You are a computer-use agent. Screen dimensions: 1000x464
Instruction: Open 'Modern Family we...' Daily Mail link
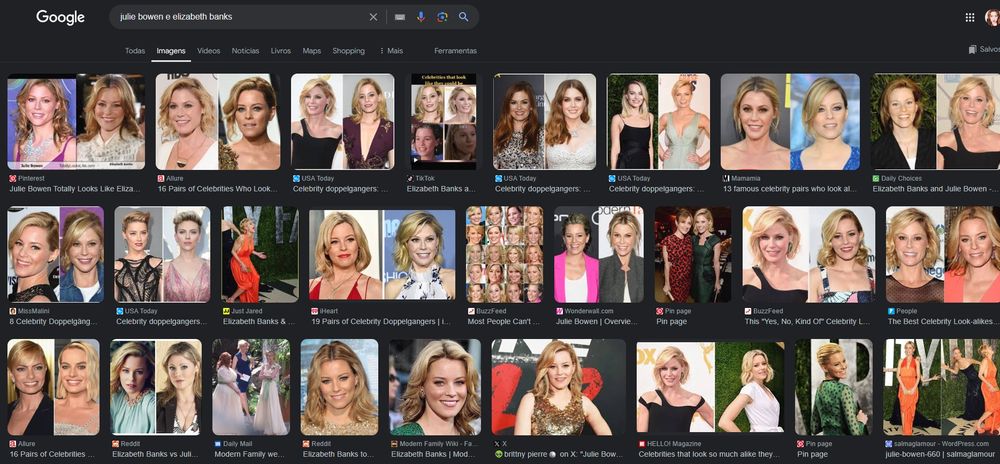250,454
